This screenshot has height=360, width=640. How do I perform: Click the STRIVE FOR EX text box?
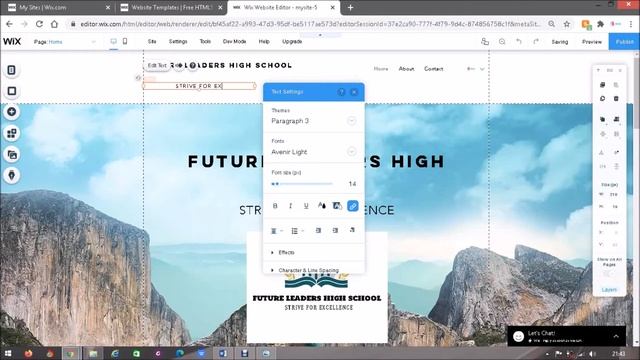[x=199, y=86]
